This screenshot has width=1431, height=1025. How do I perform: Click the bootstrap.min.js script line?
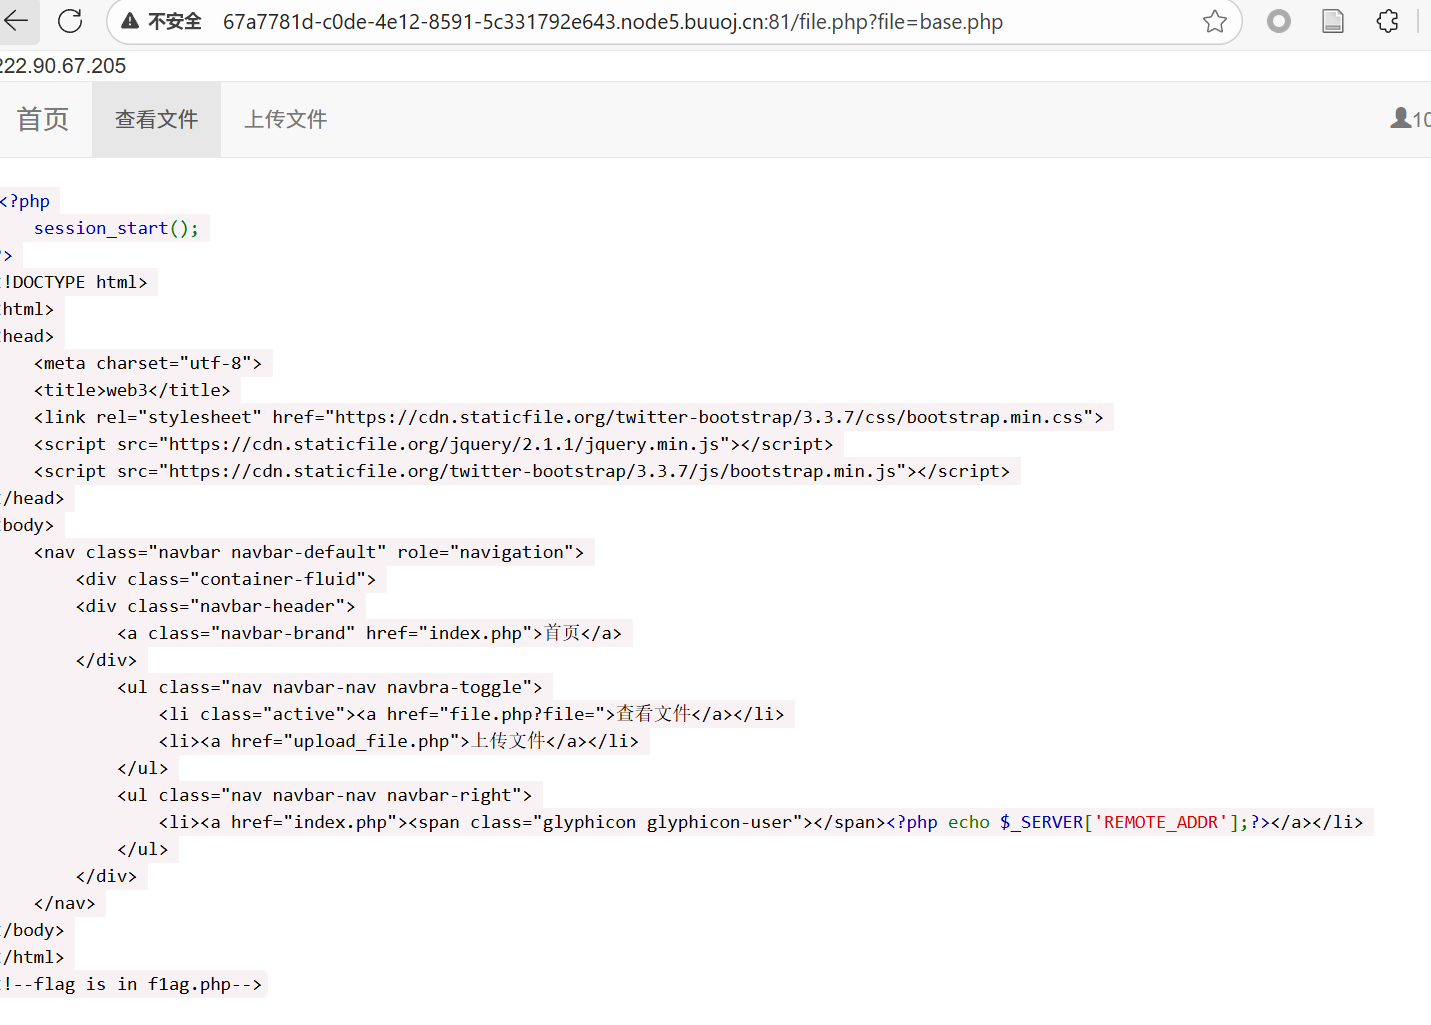[x=522, y=471]
